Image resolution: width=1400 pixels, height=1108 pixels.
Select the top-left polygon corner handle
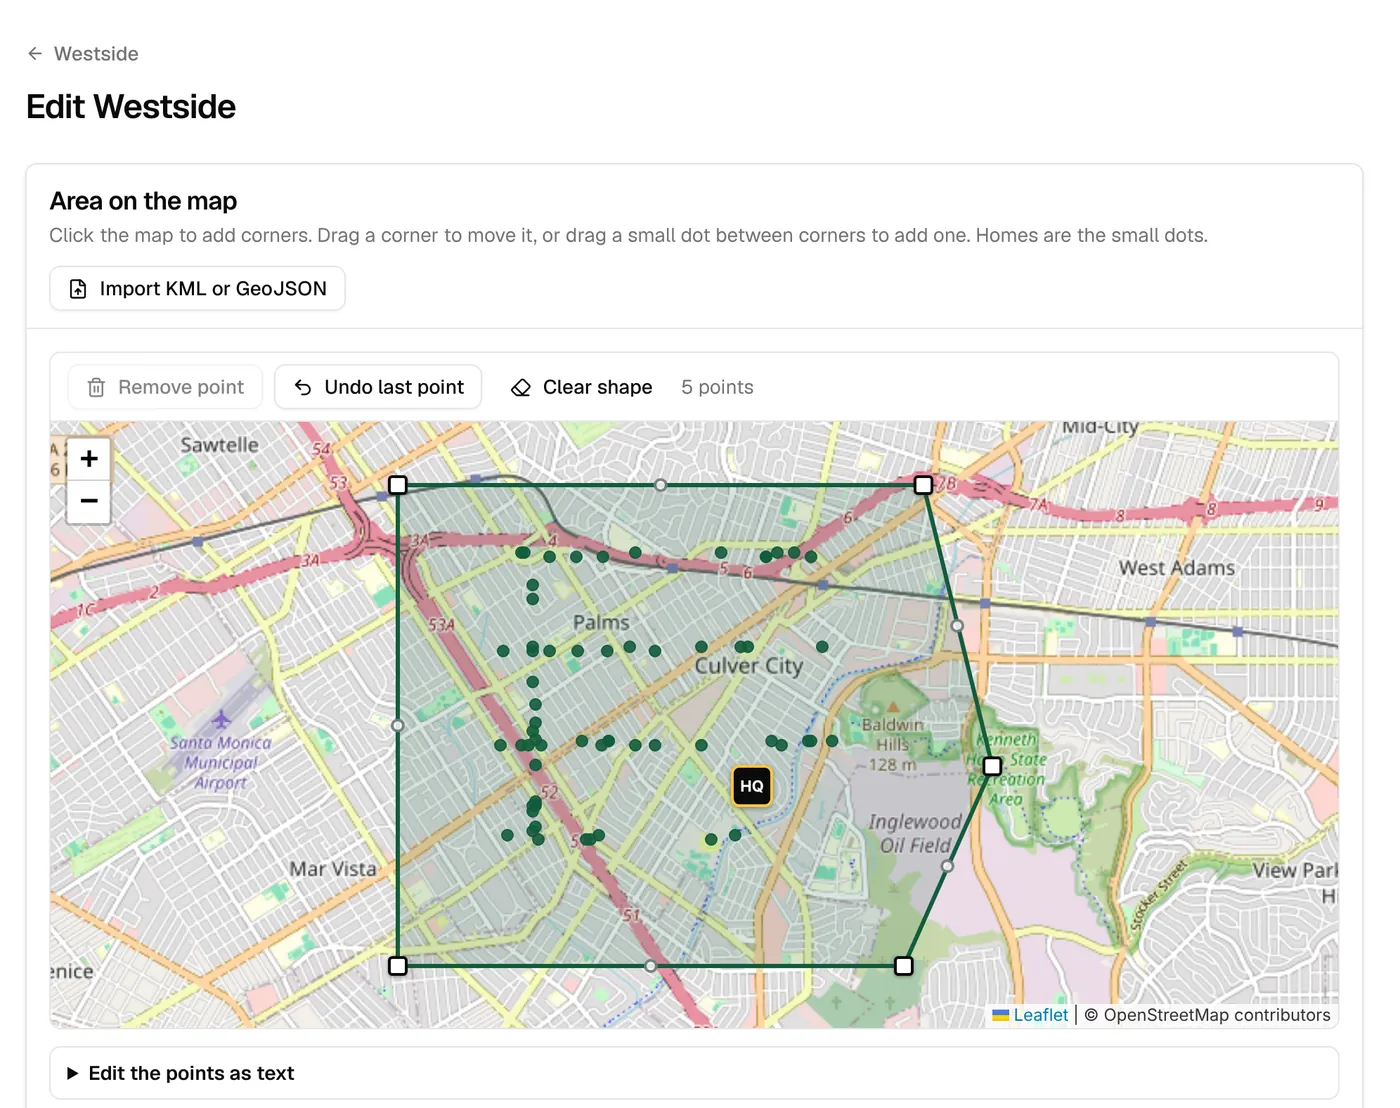[398, 485]
